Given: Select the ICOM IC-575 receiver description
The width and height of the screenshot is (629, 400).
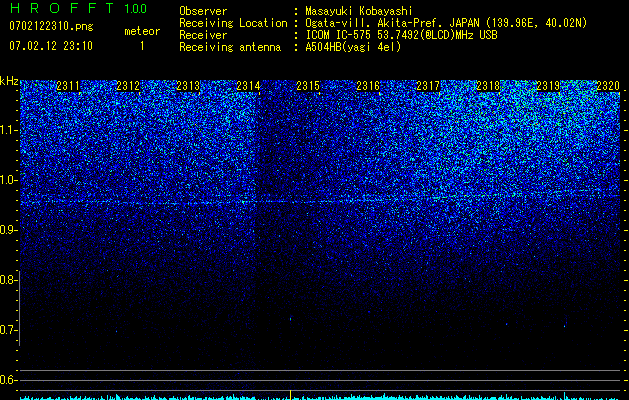Looking at the screenshot, I should click(x=401, y=35).
